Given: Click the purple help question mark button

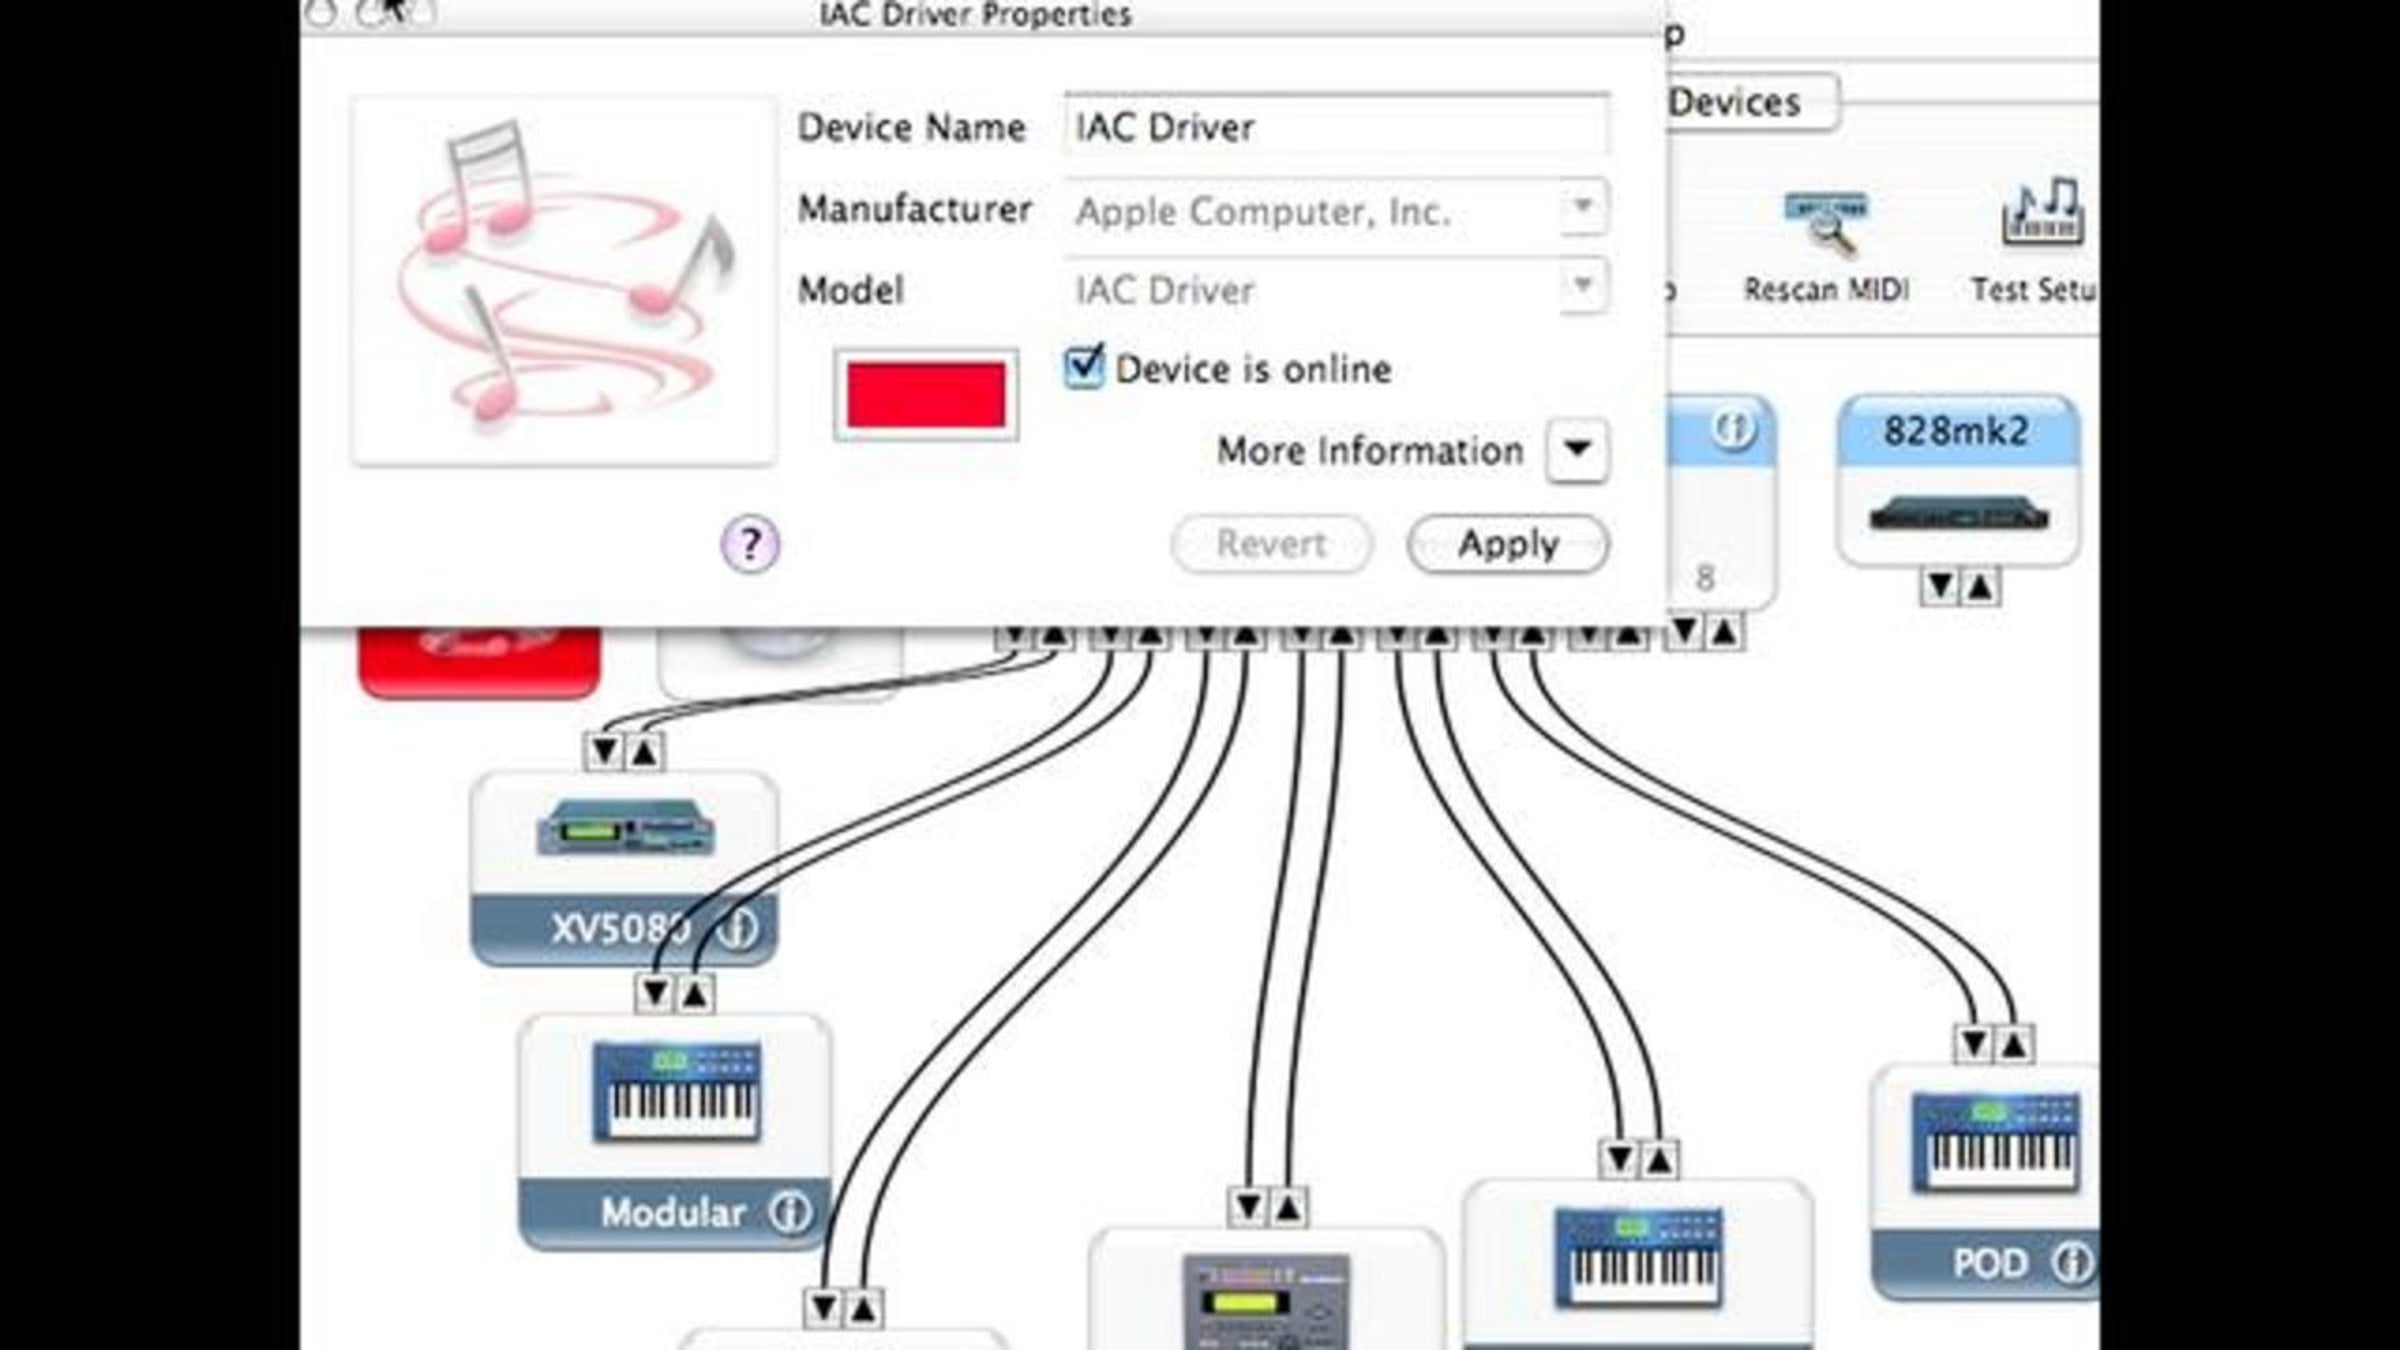Looking at the screenshot, I should click(x=750, y=544).
